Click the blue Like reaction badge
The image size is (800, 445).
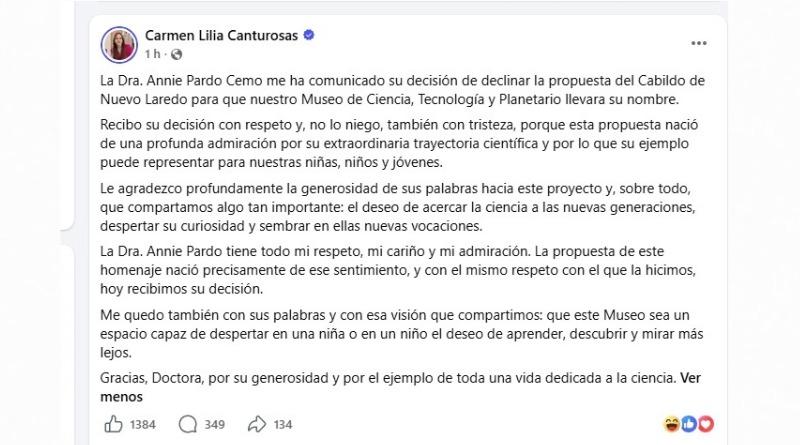[689, 424]
